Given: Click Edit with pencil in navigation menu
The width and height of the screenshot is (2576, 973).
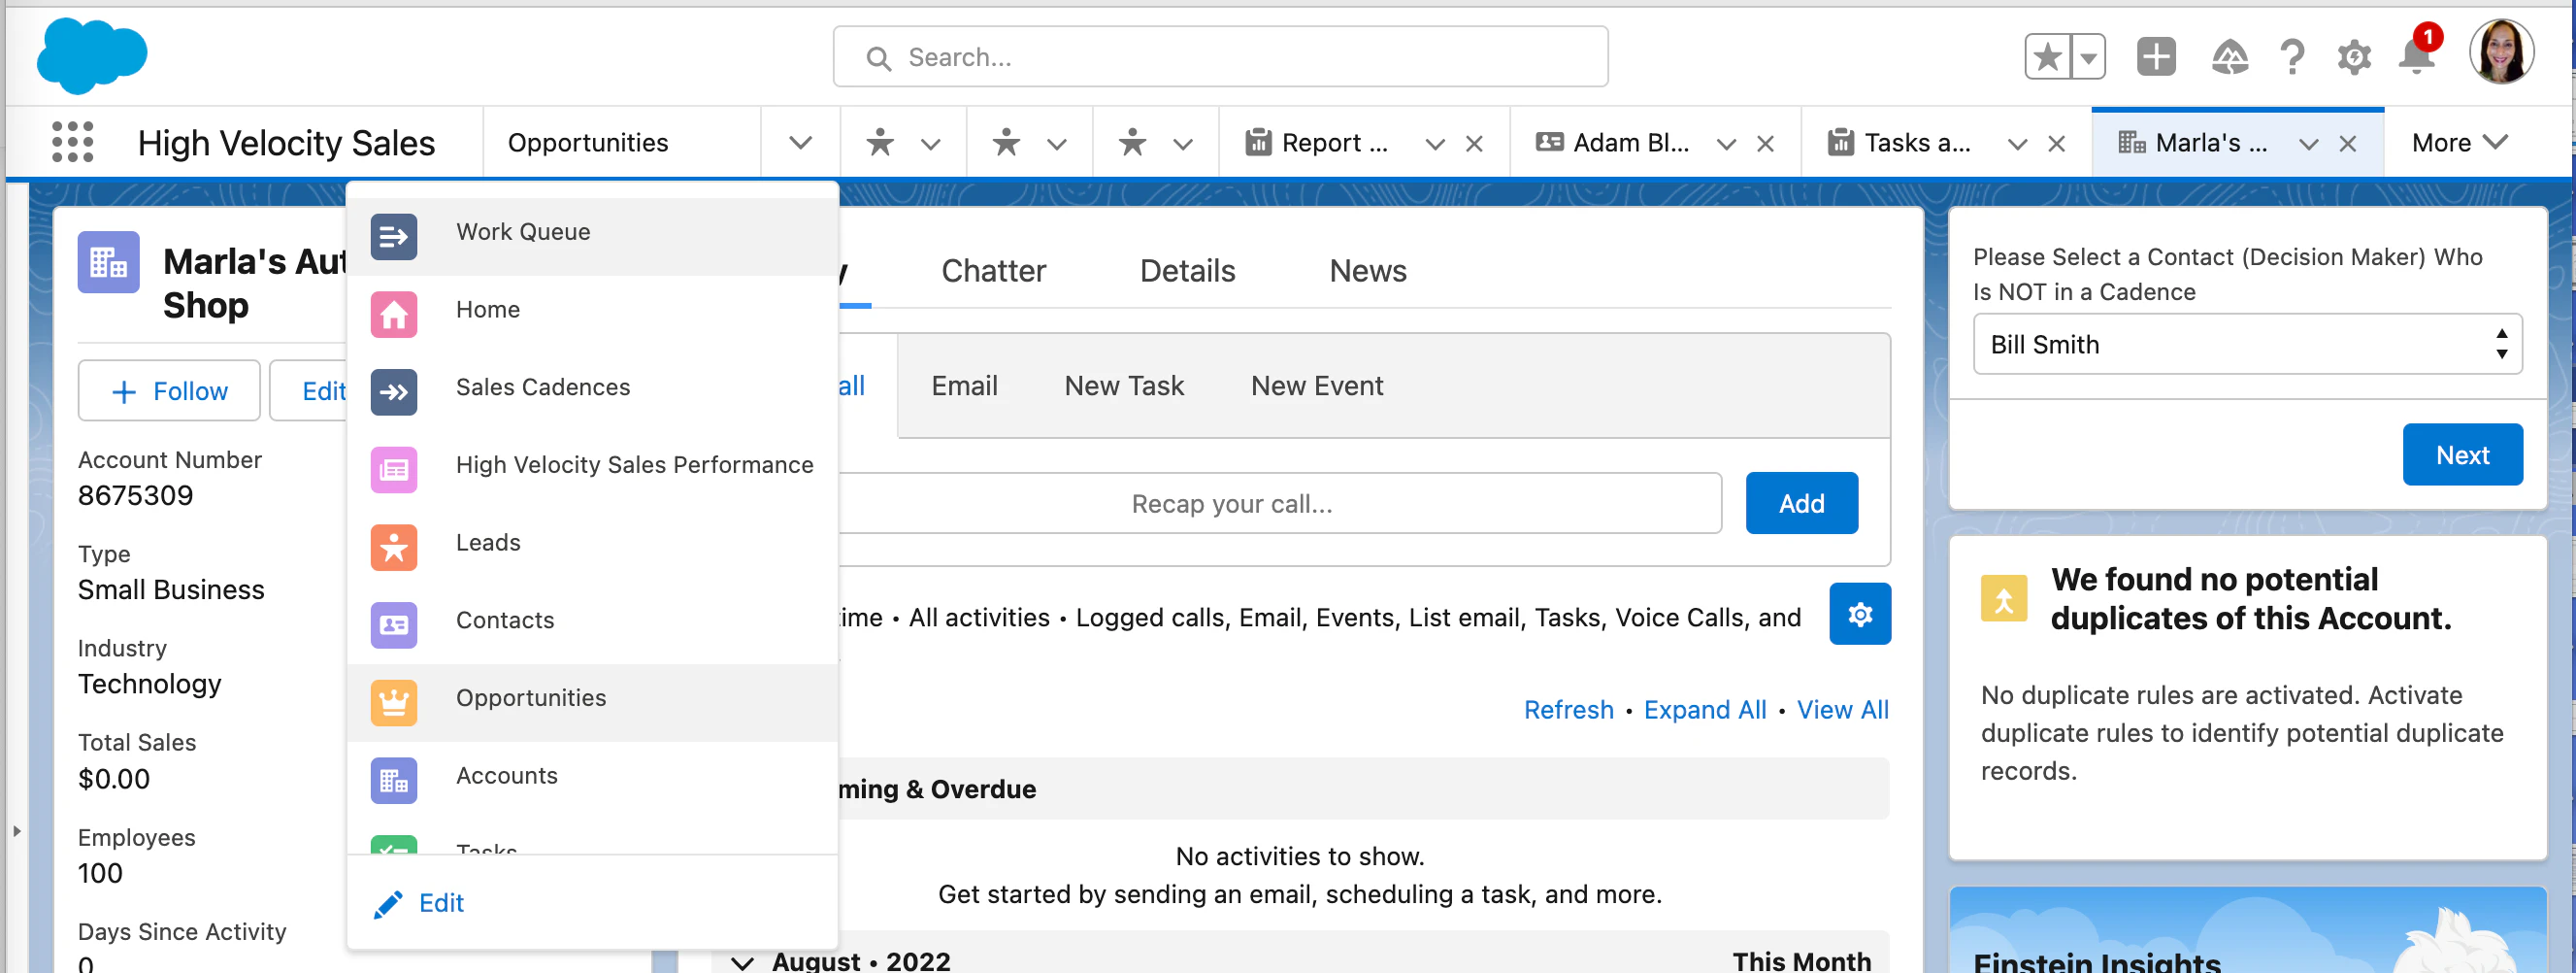Looking at the screenshot, I should [419, 903].
